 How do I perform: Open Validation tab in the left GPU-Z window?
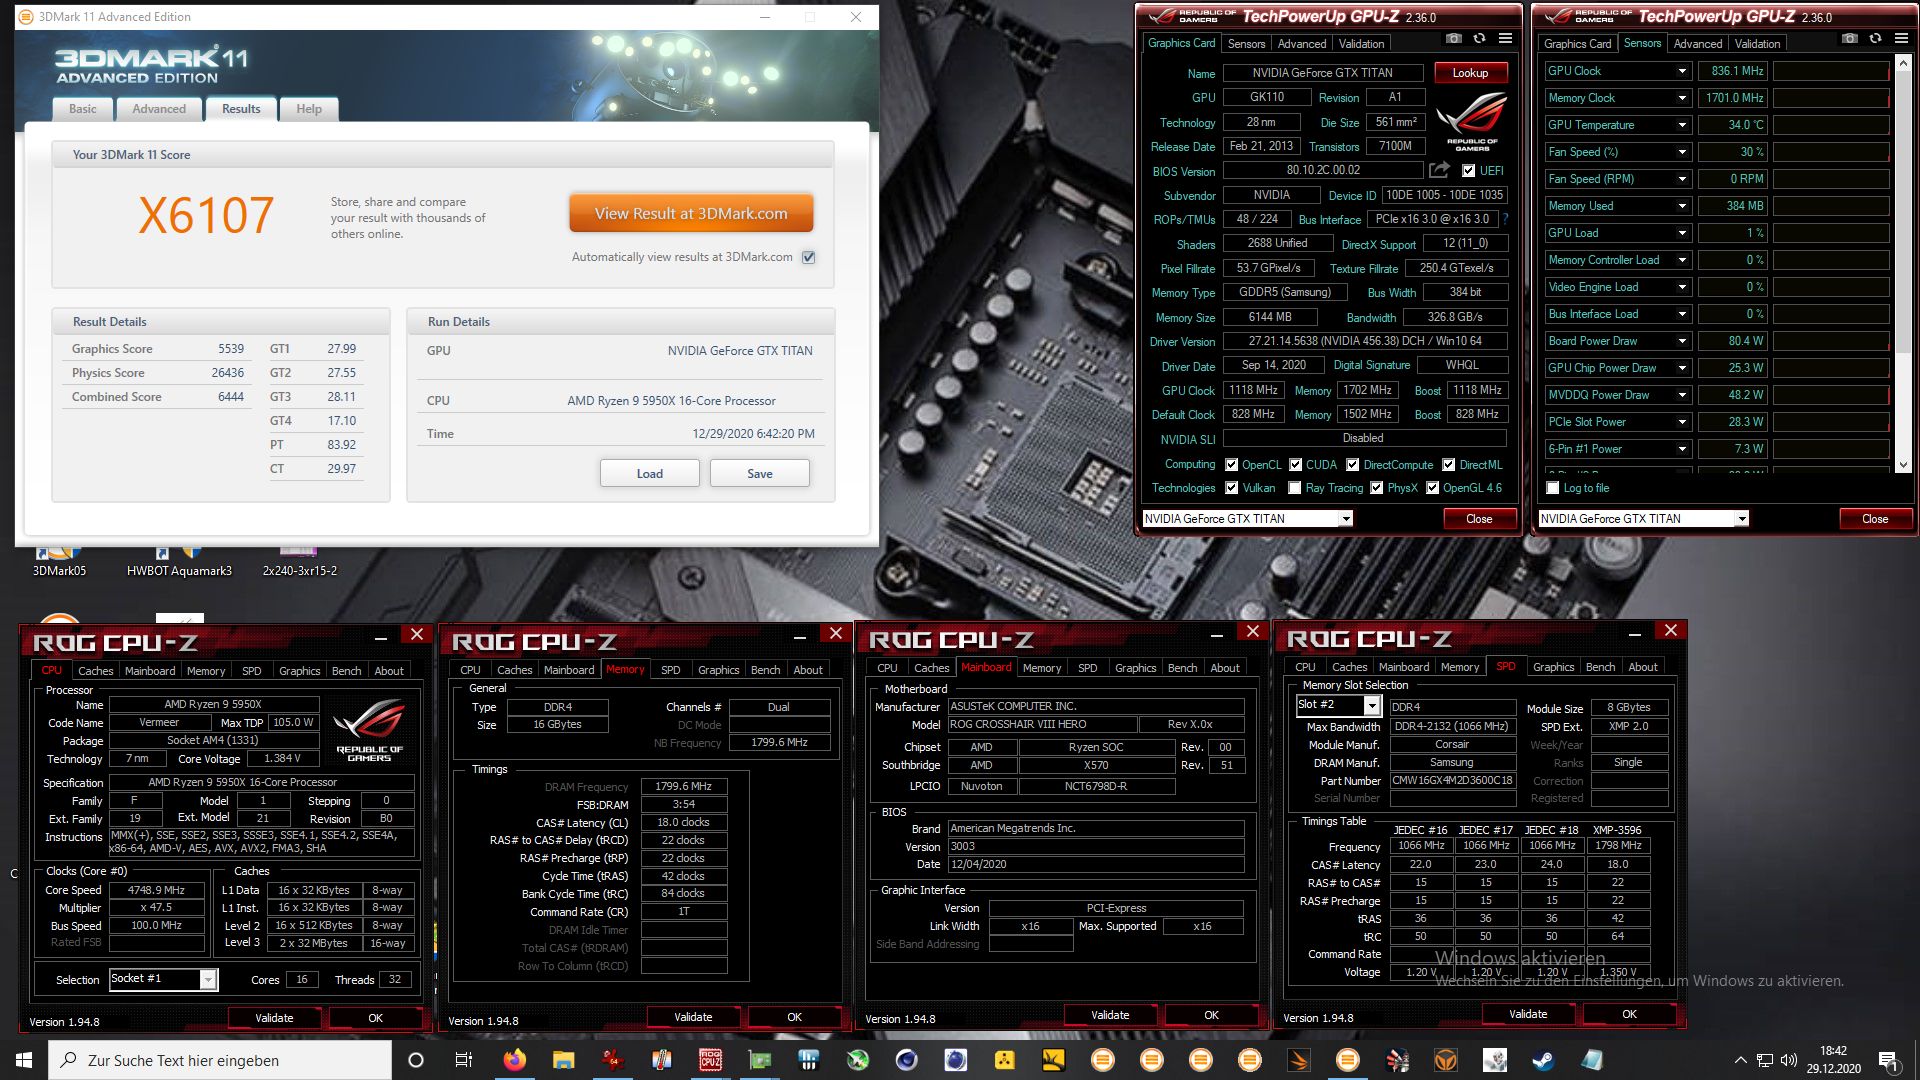(x=1361, y=44)
